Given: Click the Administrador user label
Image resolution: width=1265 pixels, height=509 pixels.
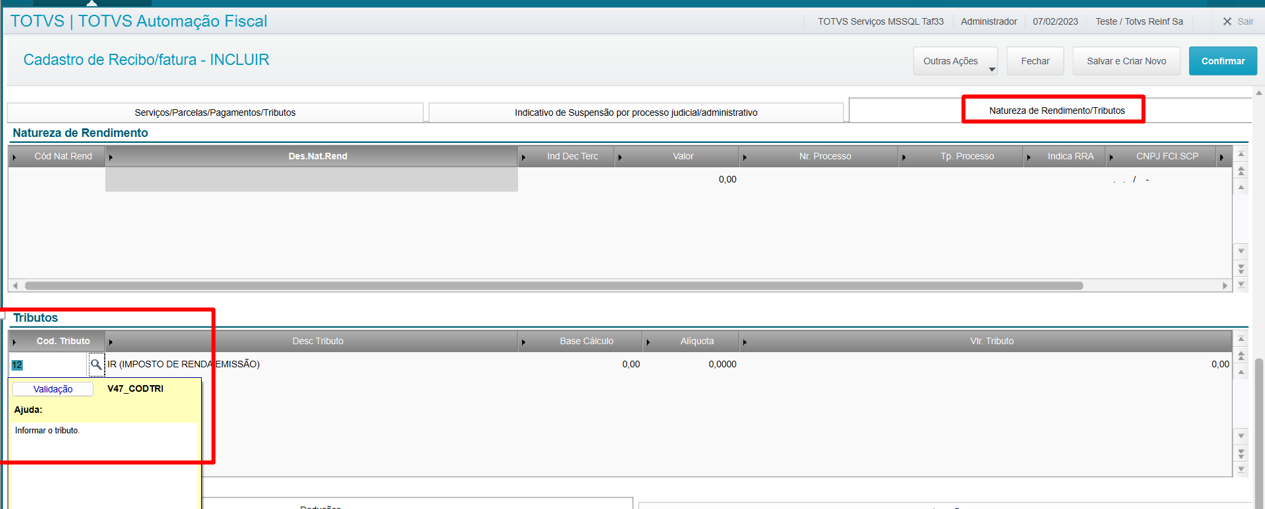Looking at the screenshot, I should (x=989, y=21).
